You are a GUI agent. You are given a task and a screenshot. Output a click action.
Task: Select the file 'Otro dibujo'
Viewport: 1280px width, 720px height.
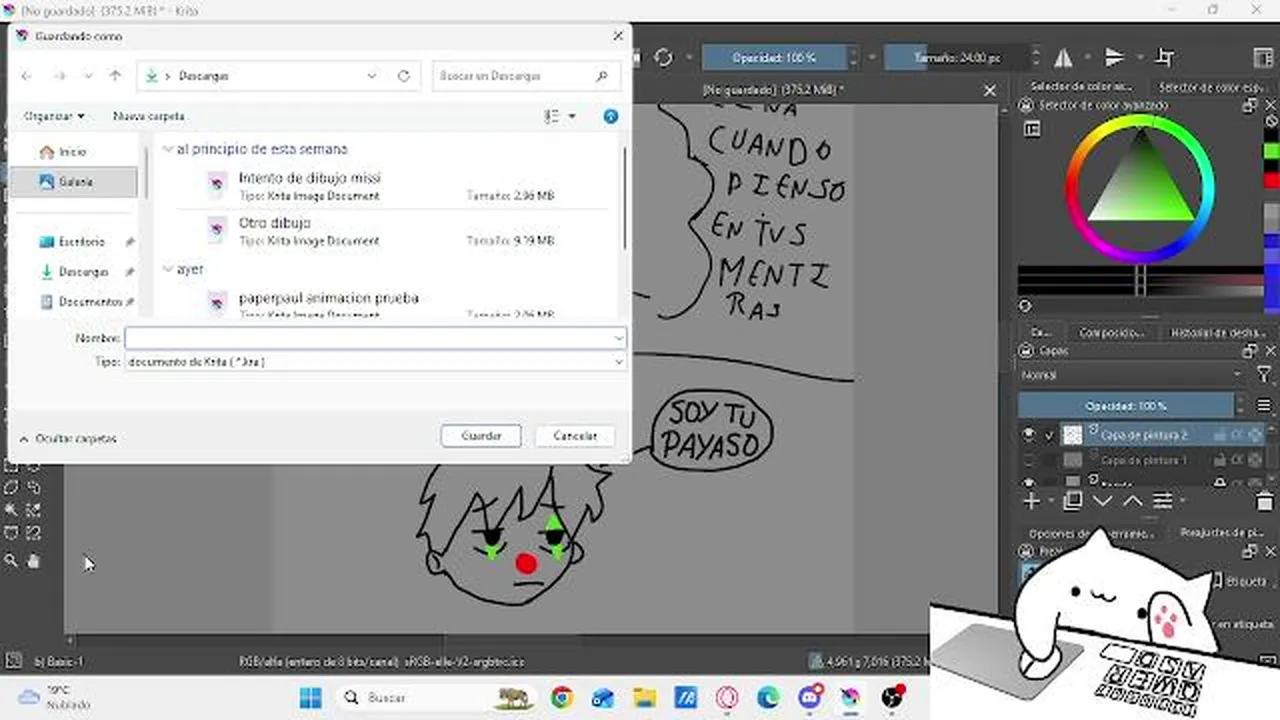point(392,231)
